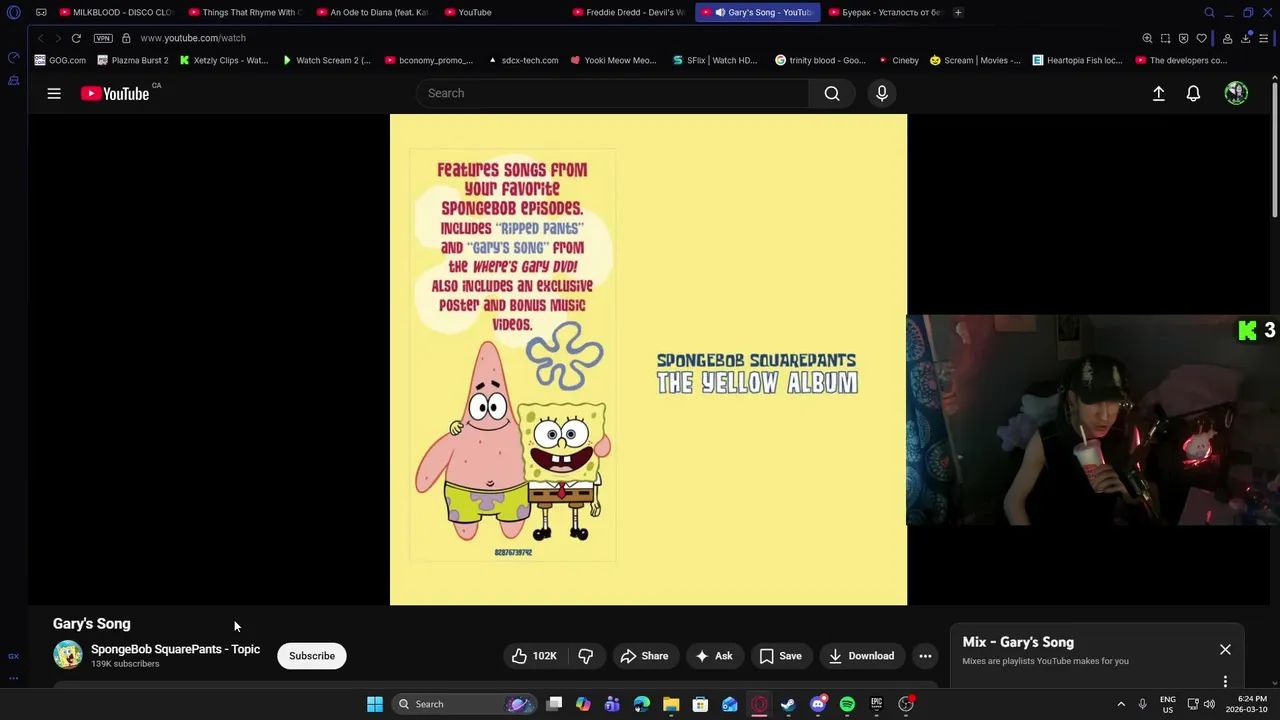This screenshot has width=1280, height=720.
Task: Open the upload/create arrow icon
Action: pyautogui.click(x=1159, y=93)
